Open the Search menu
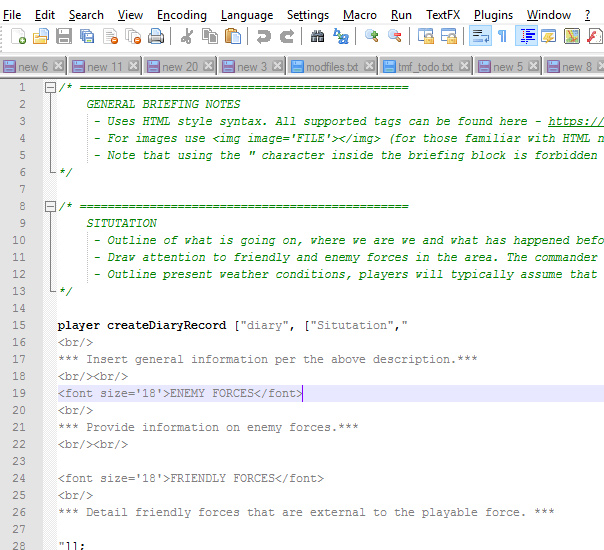The height and width of the screenshot is (550, 604). pos(86,15)
